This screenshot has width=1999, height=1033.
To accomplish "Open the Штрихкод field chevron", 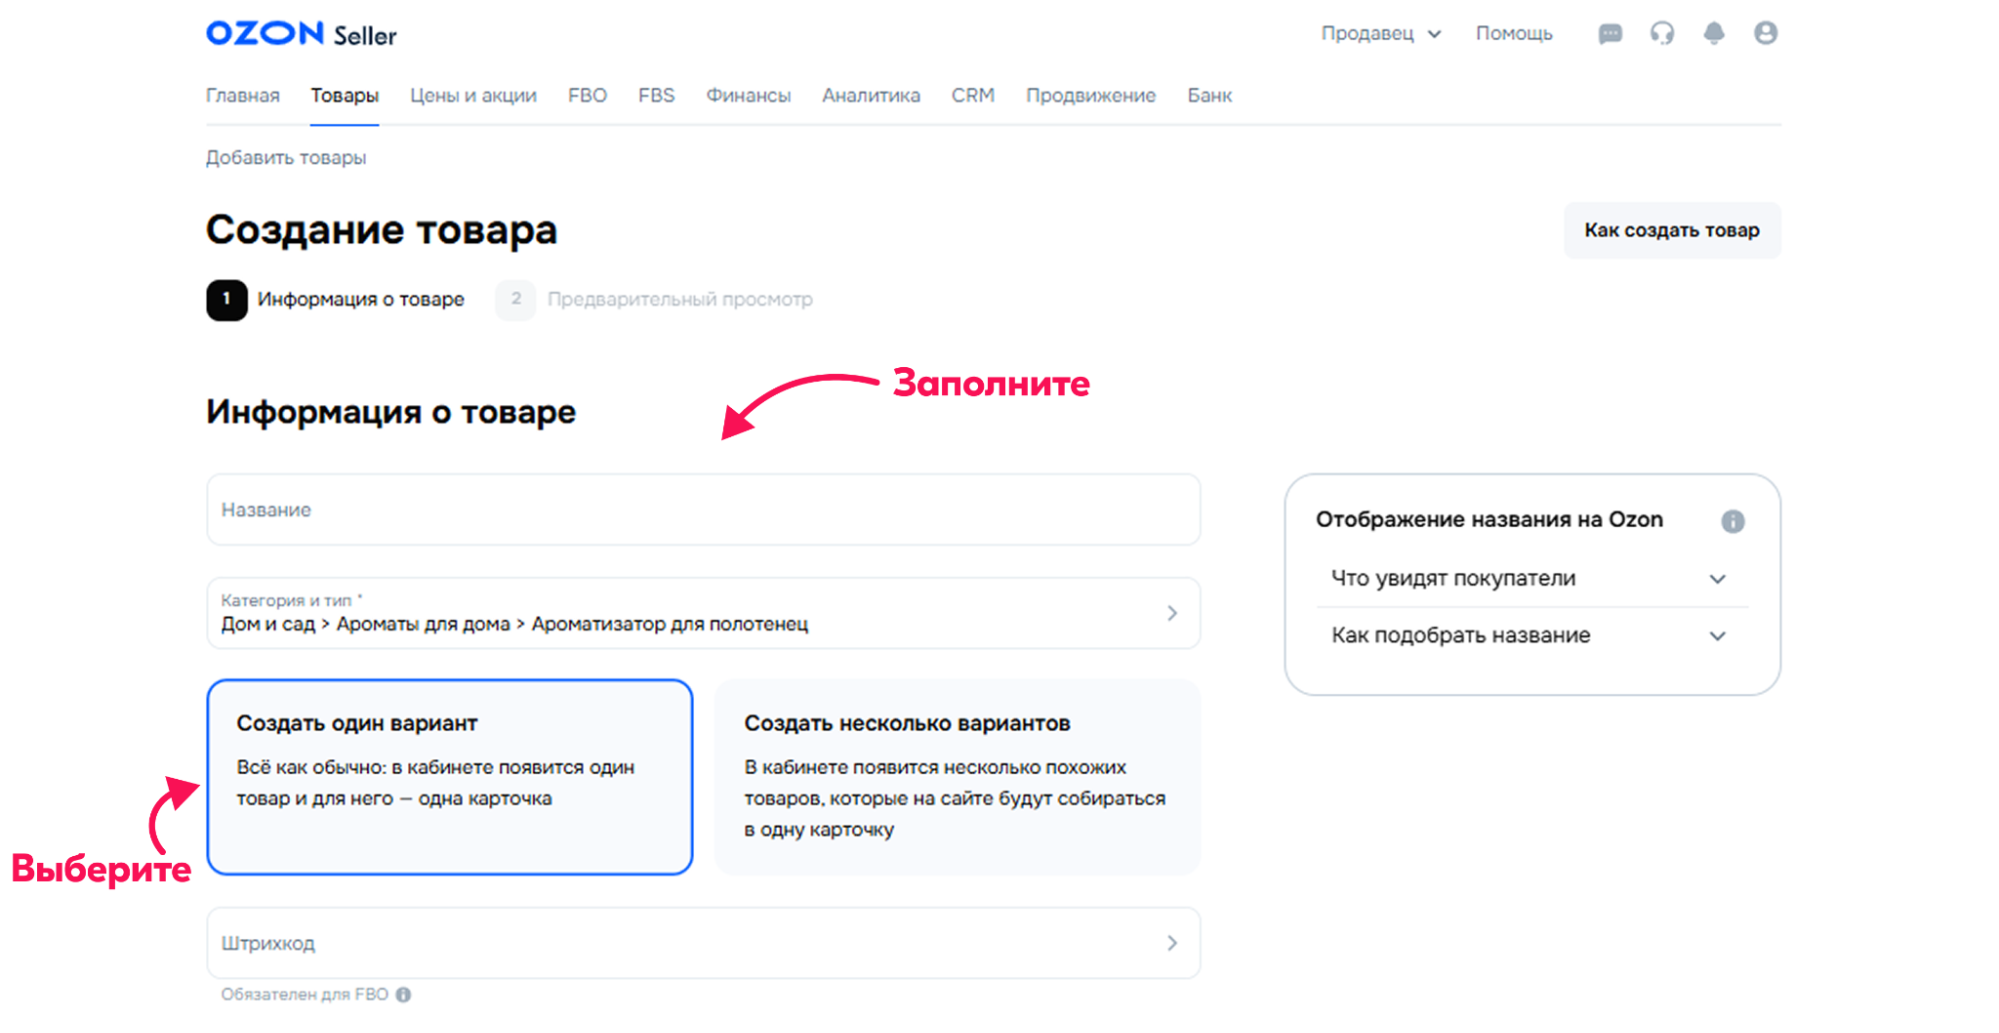I will pyautogui.click(x=1172, y=943).
